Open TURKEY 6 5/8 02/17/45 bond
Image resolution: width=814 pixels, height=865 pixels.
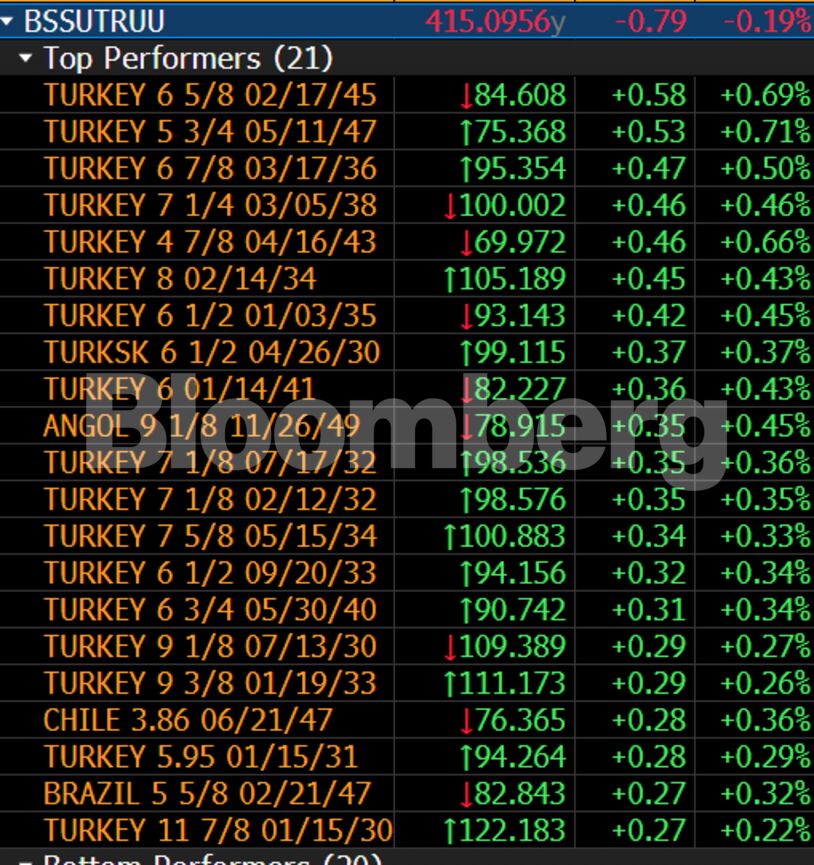click(x=210, y=95)
